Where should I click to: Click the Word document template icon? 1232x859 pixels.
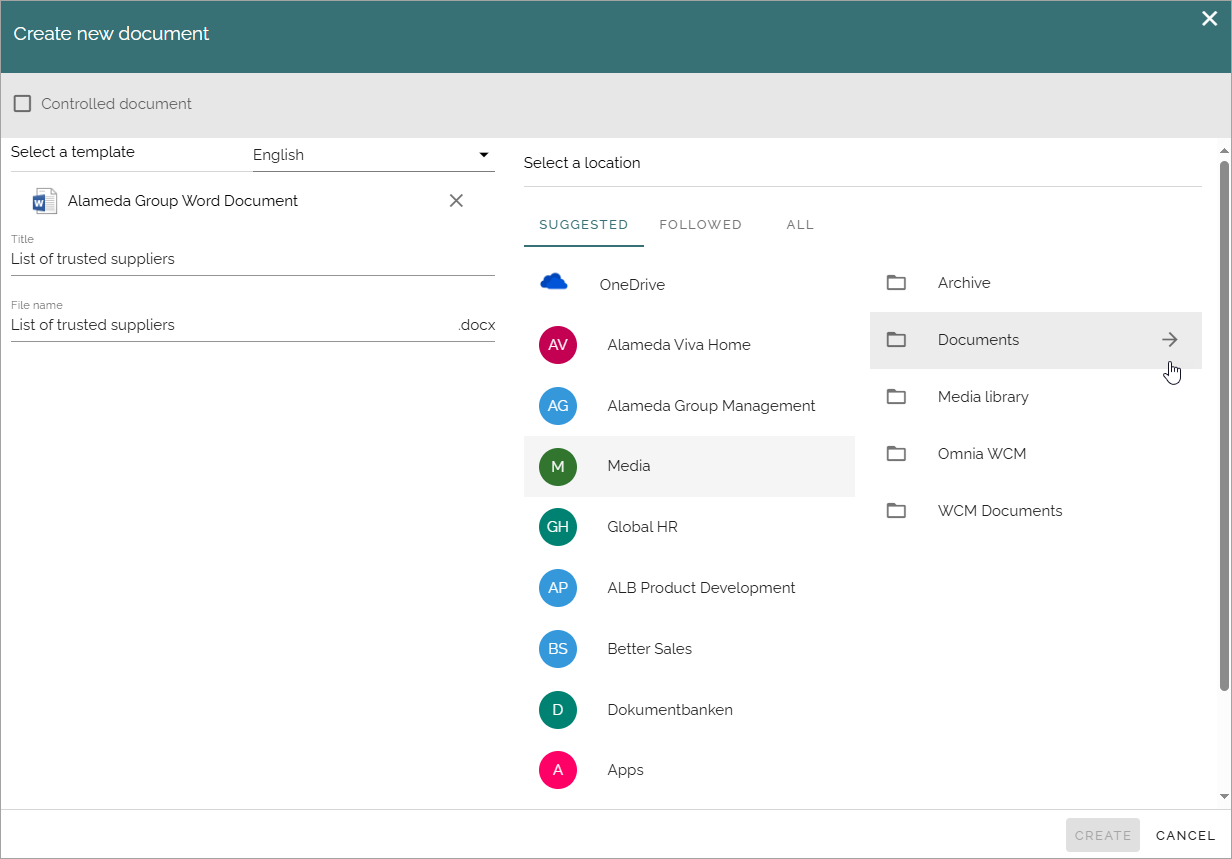click(45, 201)
